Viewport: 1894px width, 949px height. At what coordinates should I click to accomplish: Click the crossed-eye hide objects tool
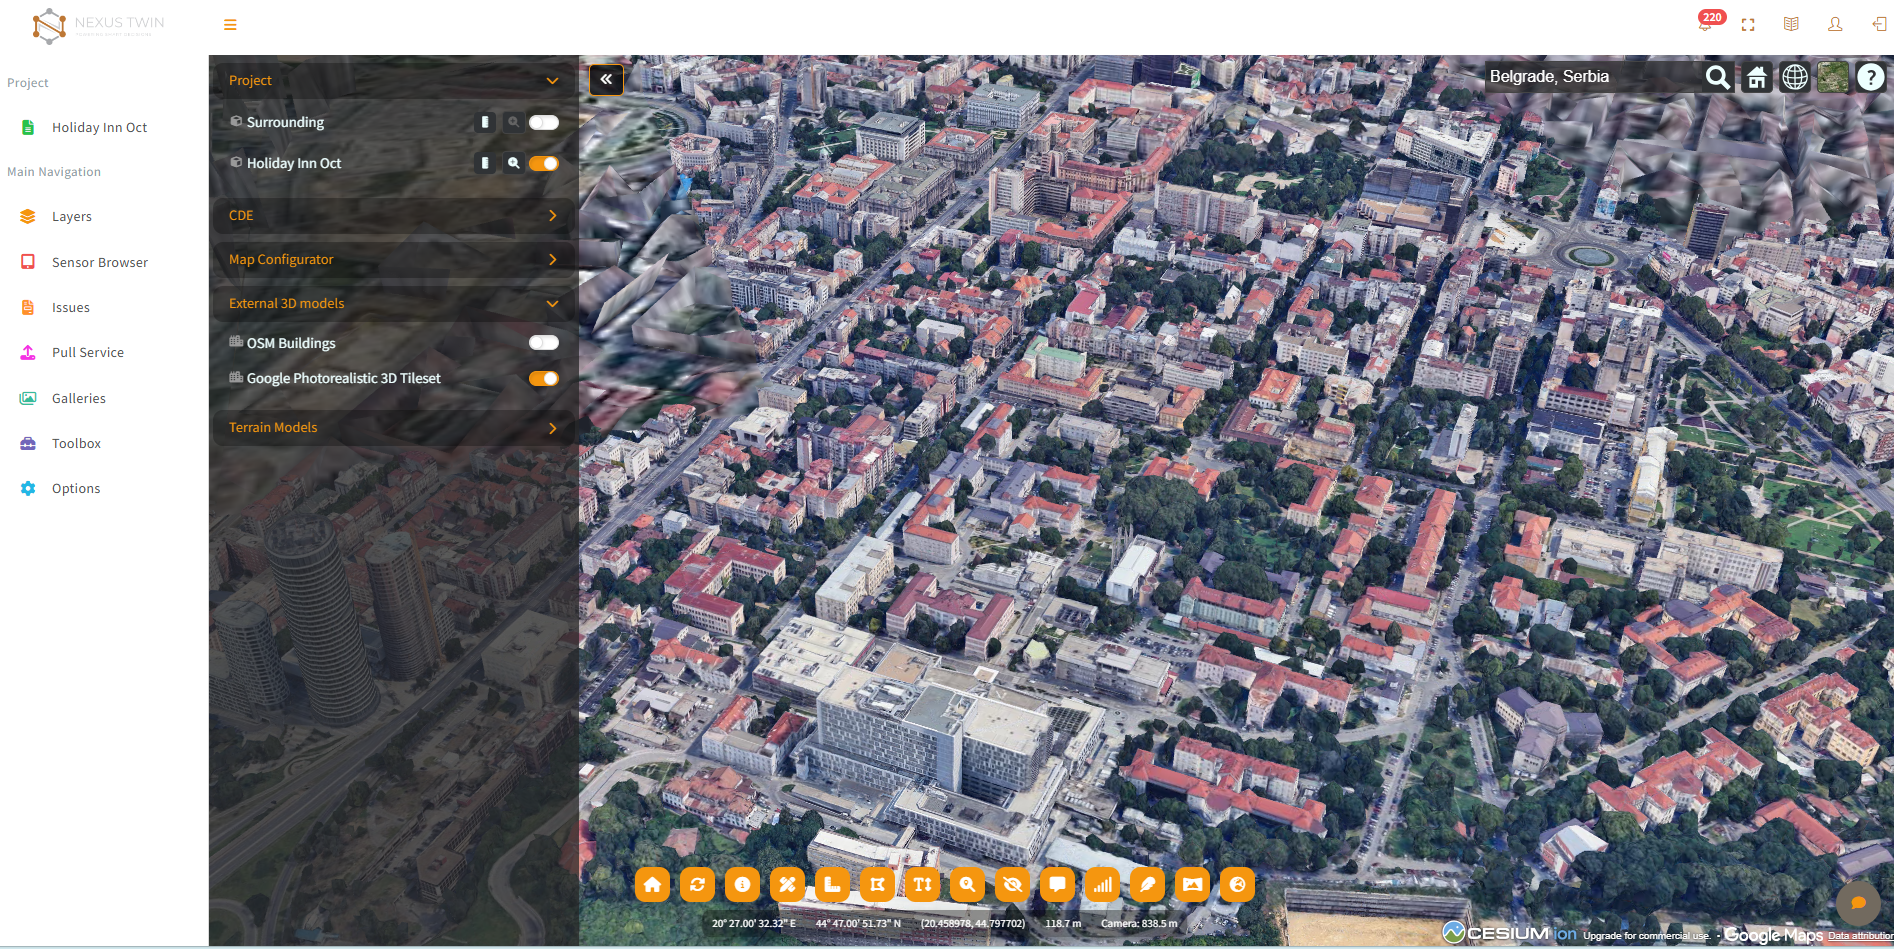[1012, 885]
